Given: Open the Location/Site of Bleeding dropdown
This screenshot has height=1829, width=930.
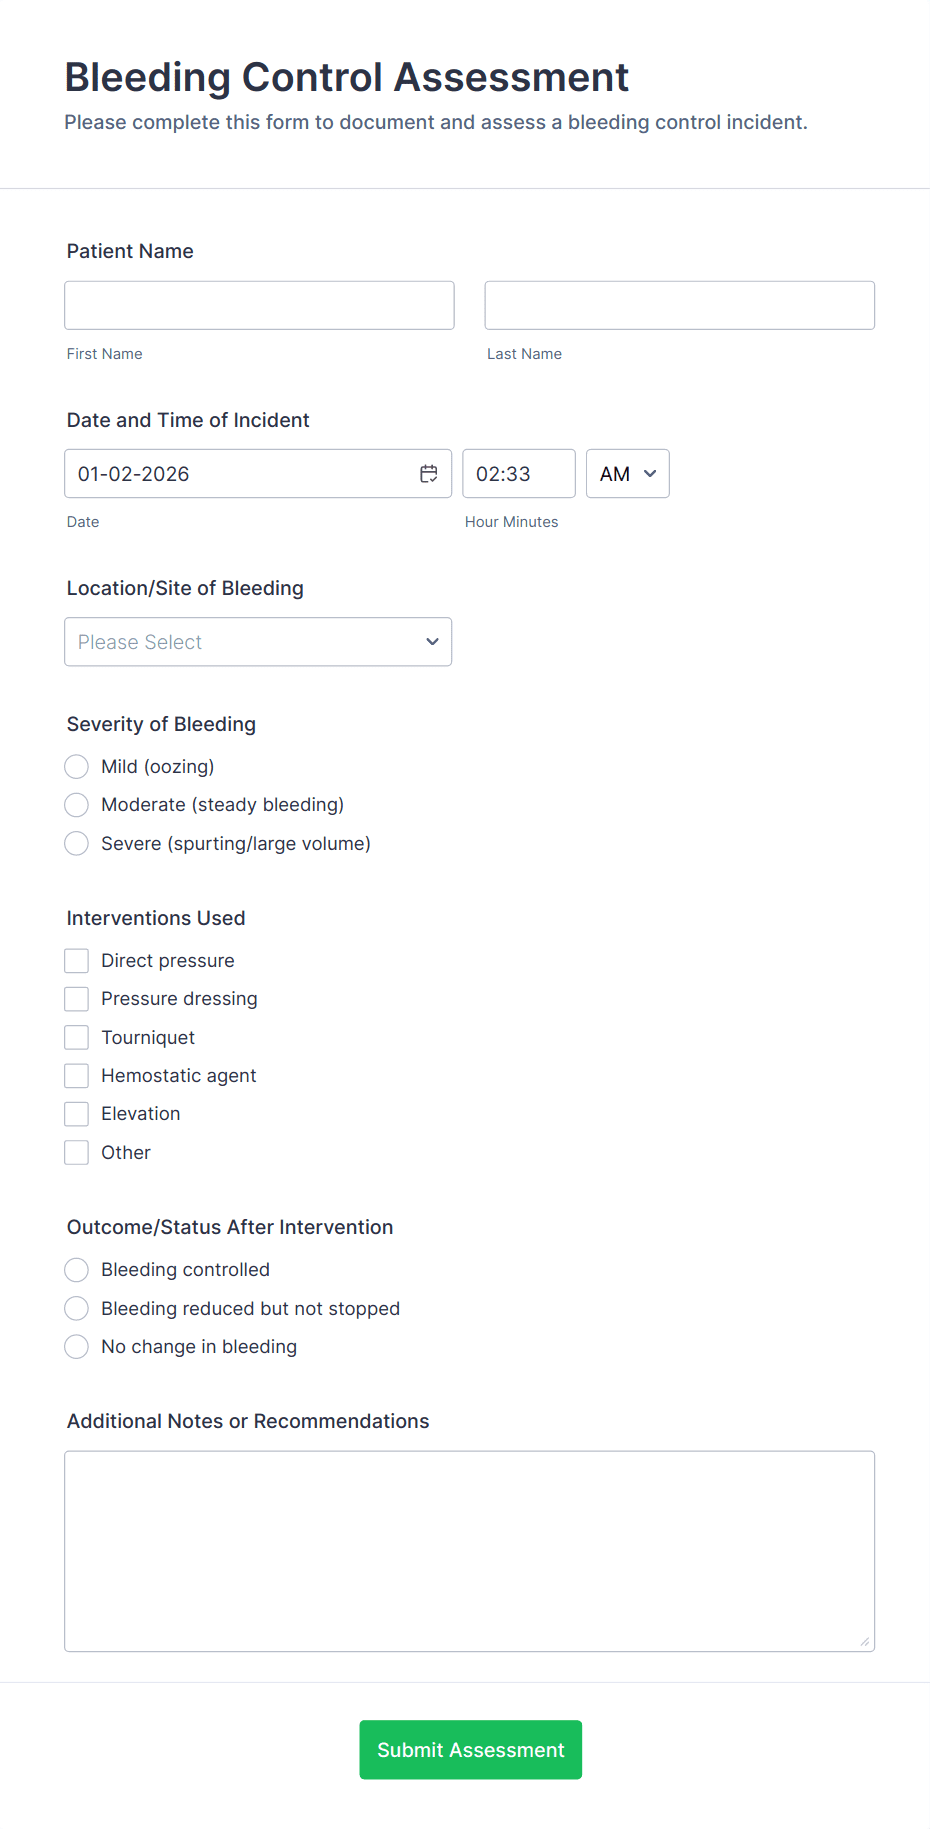Looking at the screenshot, I should click(258, 642).
